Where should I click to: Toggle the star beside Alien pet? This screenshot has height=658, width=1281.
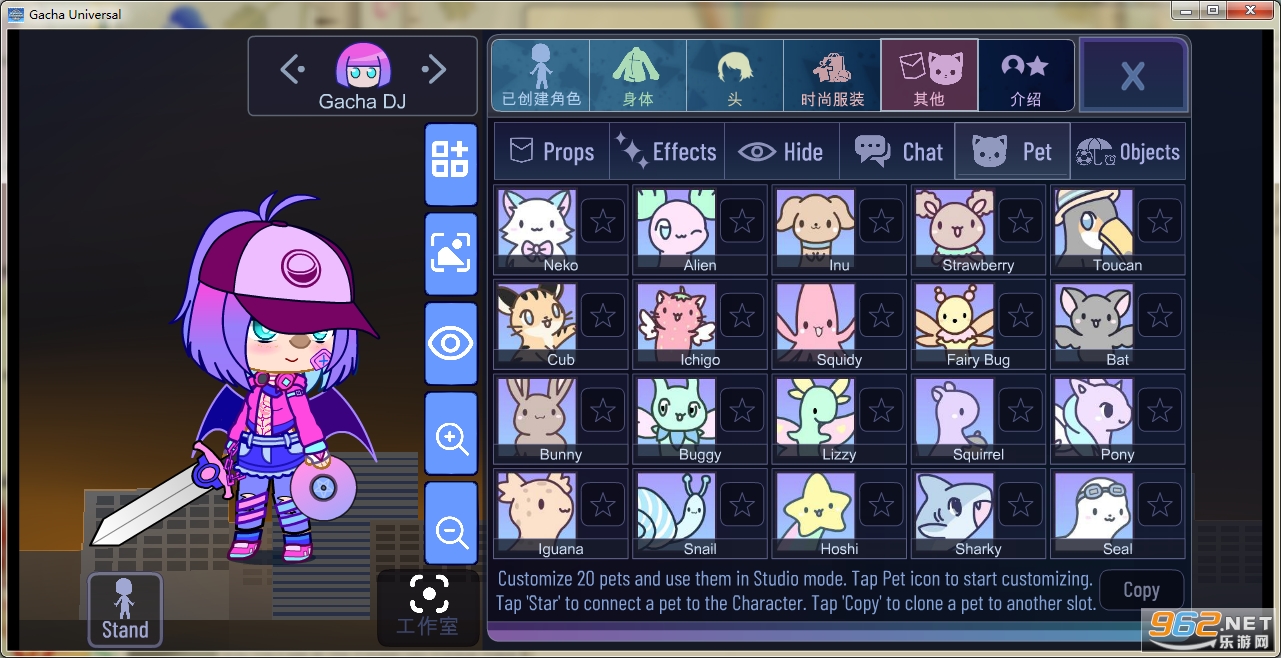point(742,221)
